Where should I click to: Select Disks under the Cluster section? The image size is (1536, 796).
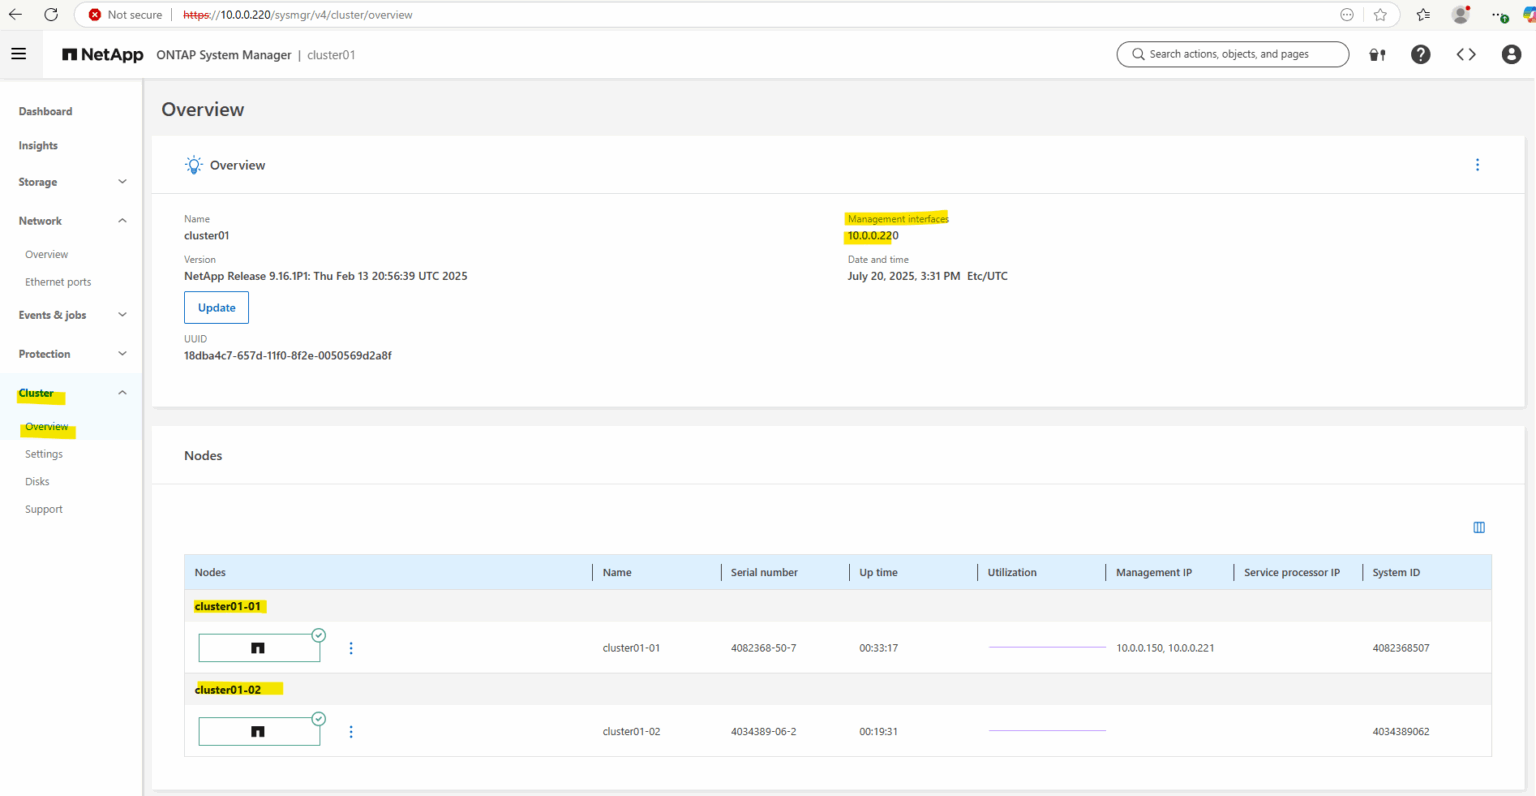point(37,481)
